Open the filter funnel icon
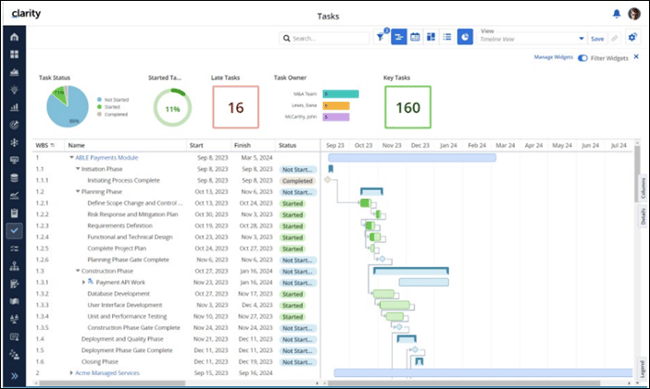The width and height of the screenshot is (650, 389). pyautogui.click(x=380, y=37)
